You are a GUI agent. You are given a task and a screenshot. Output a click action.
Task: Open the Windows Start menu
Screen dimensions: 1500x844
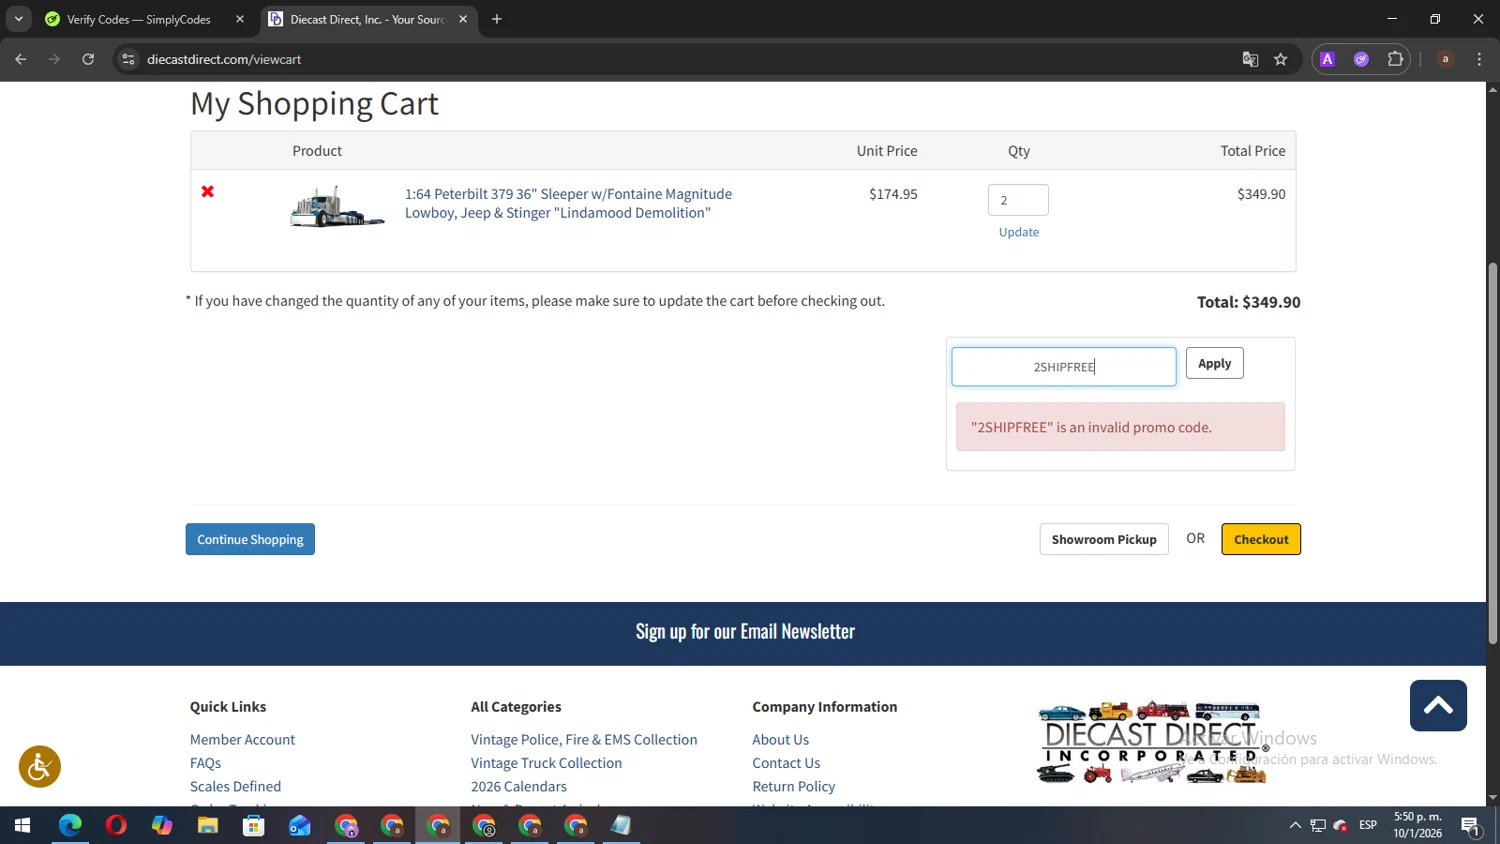(x=22, y=826)
